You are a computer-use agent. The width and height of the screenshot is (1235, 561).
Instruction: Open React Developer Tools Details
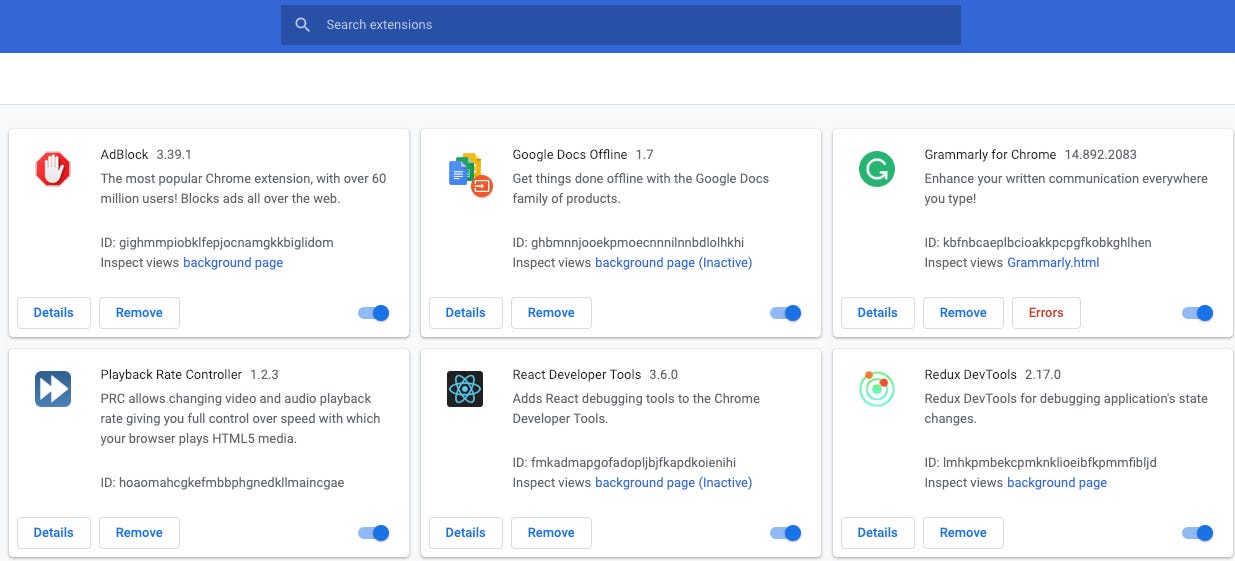[466, 533]
